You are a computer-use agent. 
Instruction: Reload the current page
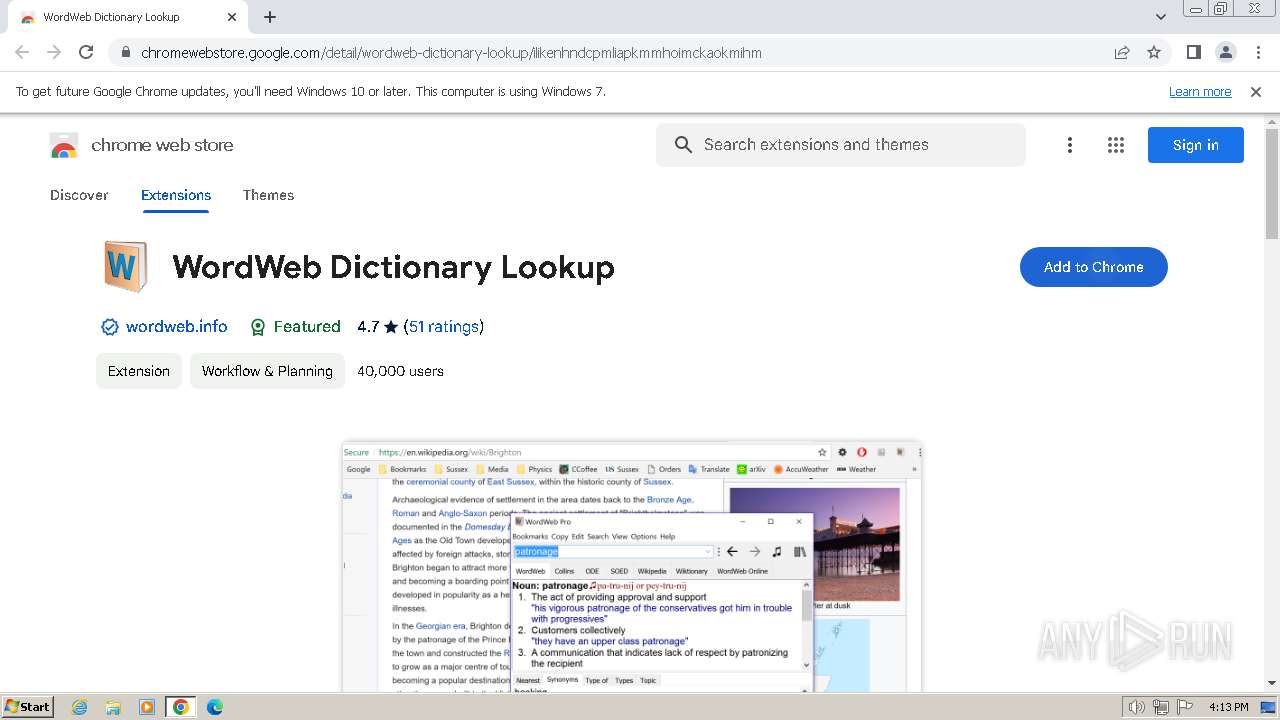[86, 52]
